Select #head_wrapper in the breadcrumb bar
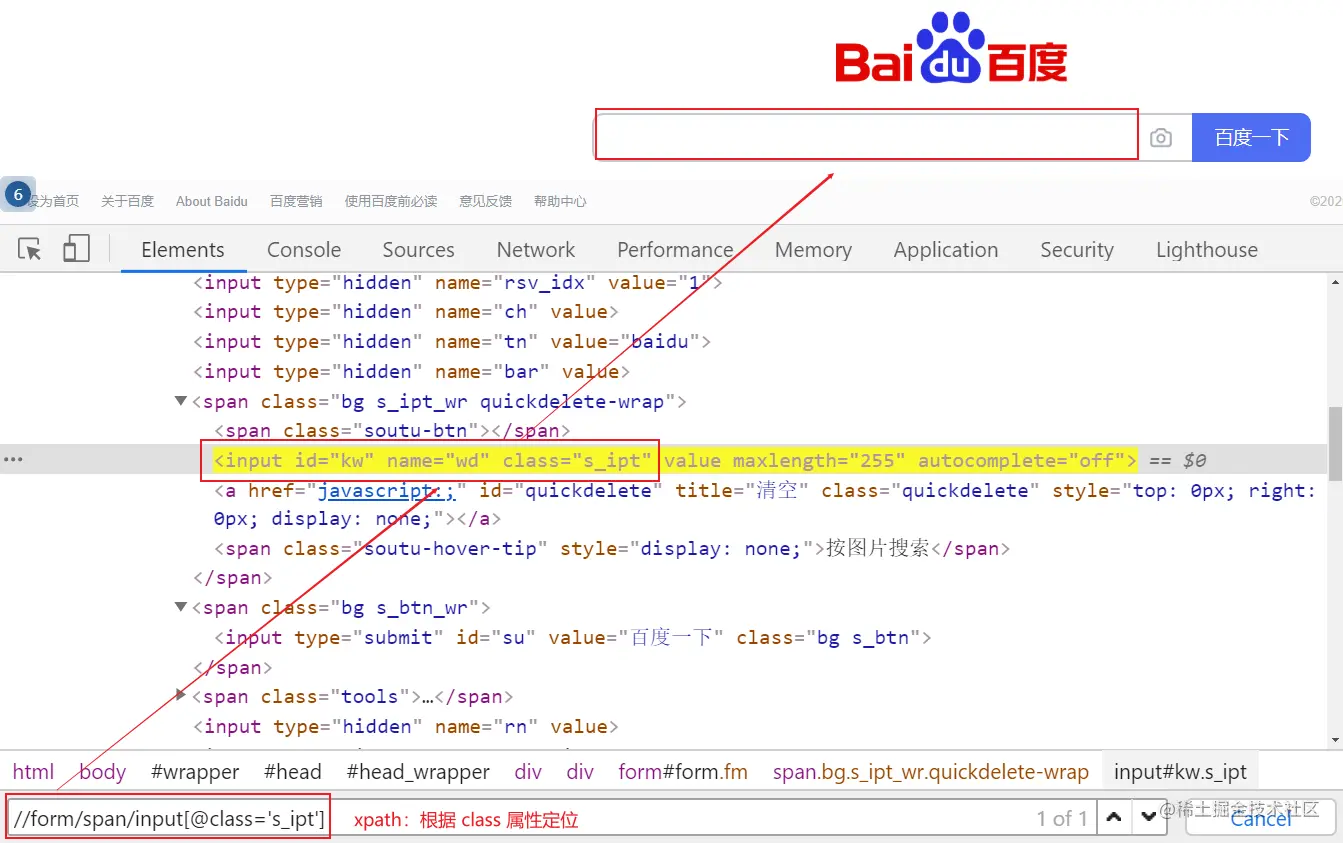 point(418,772)
